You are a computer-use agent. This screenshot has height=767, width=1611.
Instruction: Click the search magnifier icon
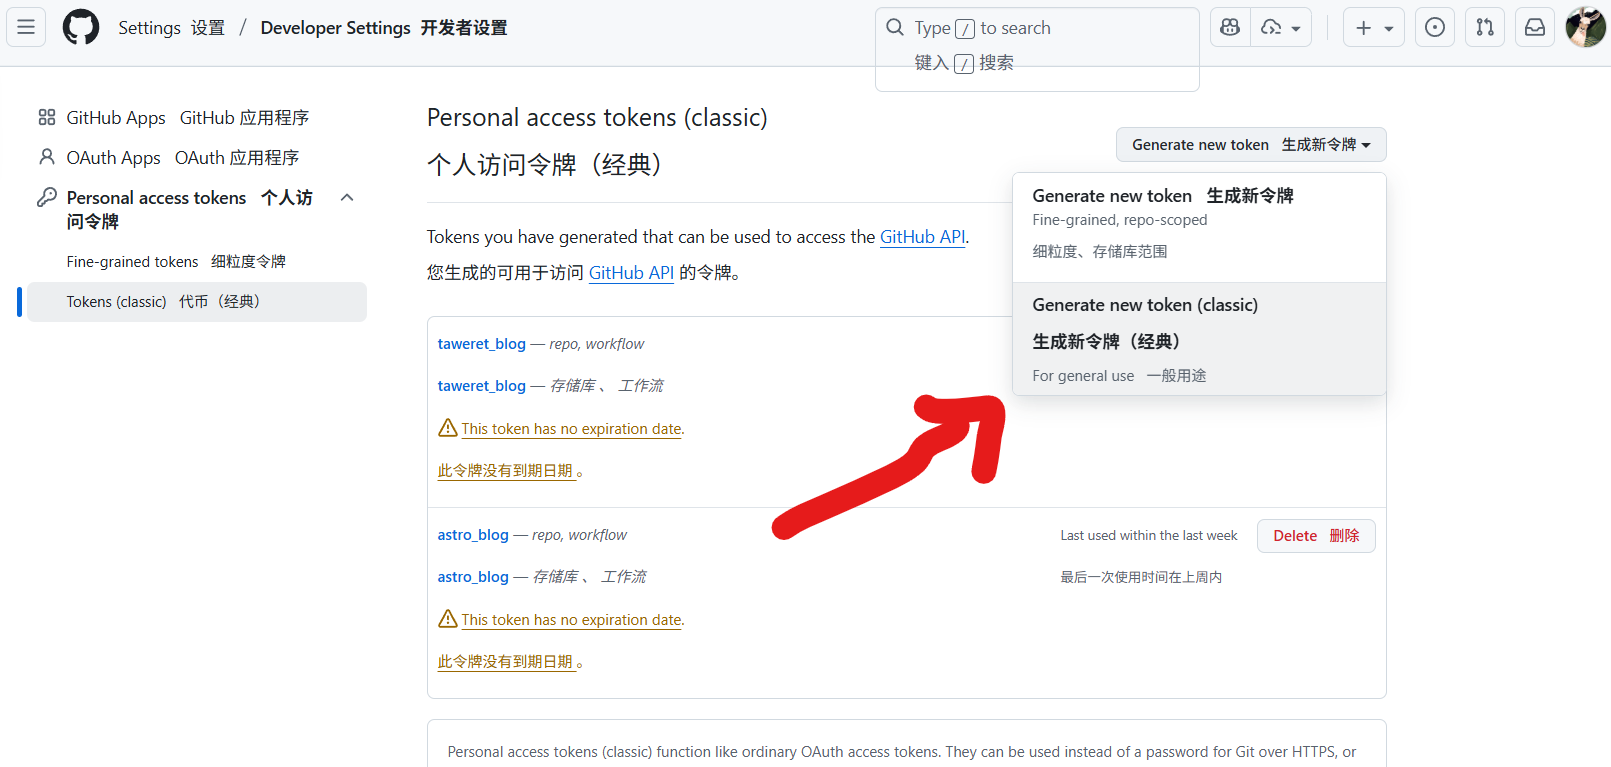[x=895, y=27]
